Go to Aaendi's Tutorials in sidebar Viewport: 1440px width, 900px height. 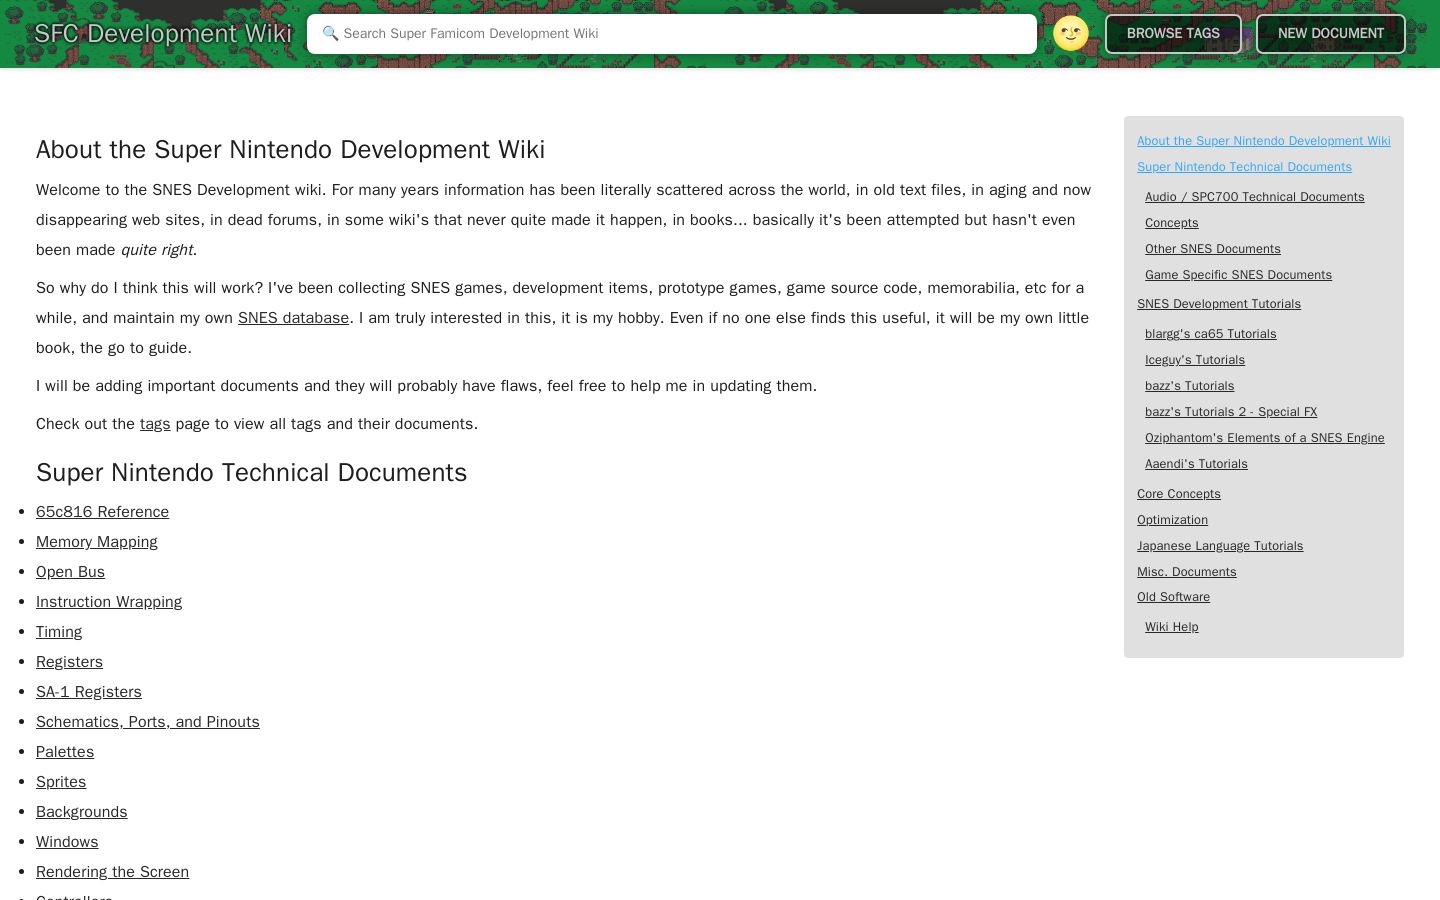[1196, 464]
